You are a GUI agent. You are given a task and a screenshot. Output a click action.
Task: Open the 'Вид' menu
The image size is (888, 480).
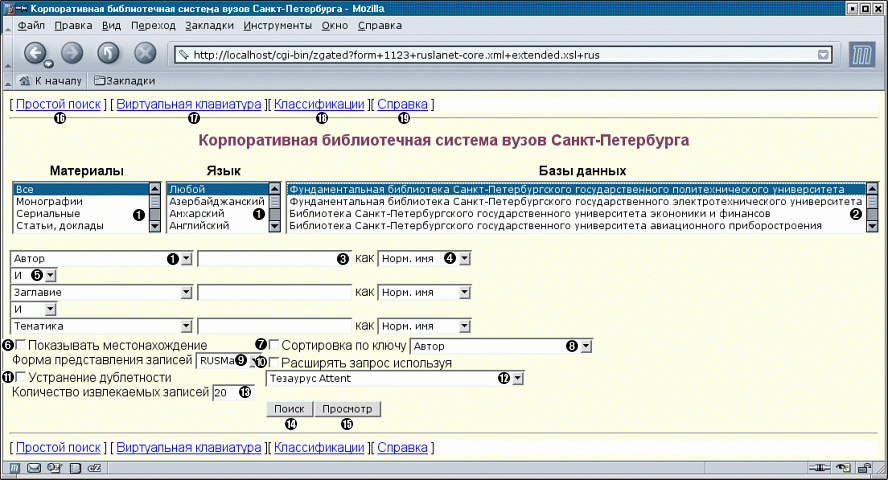pos(112,25)
